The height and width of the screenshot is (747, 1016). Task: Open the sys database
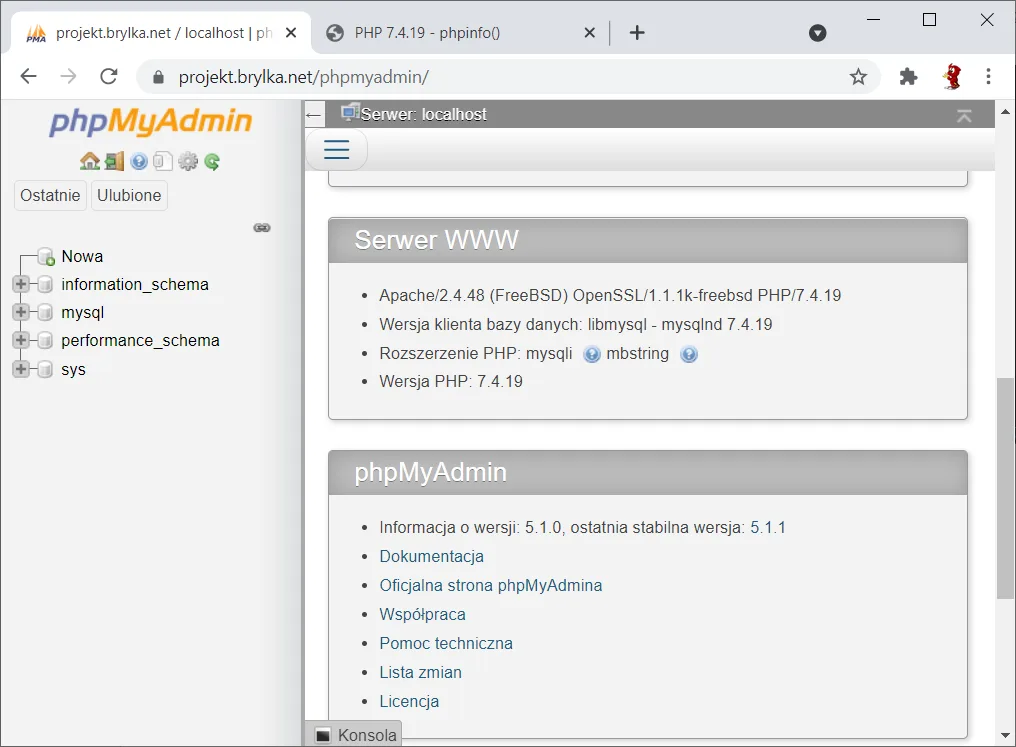pyautogui.click(x=73, y=369)
